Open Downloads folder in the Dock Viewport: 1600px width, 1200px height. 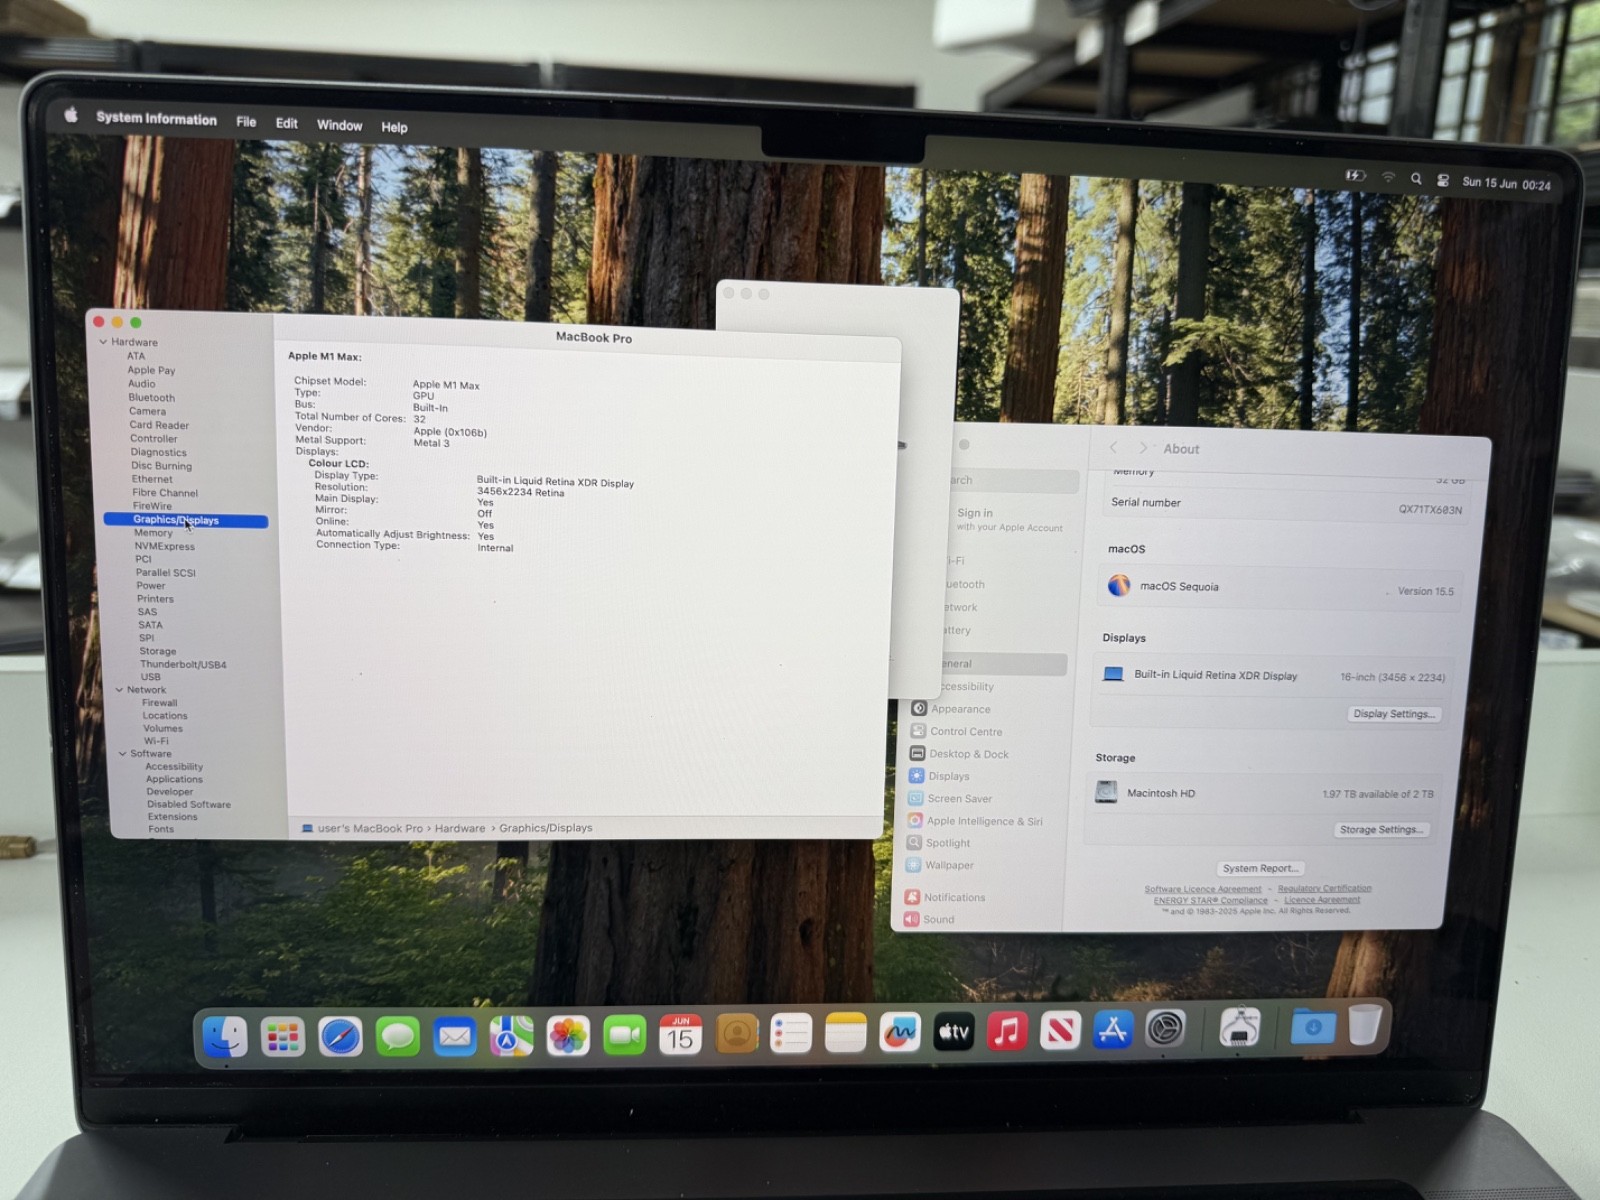click(x=1313, y=1025)
